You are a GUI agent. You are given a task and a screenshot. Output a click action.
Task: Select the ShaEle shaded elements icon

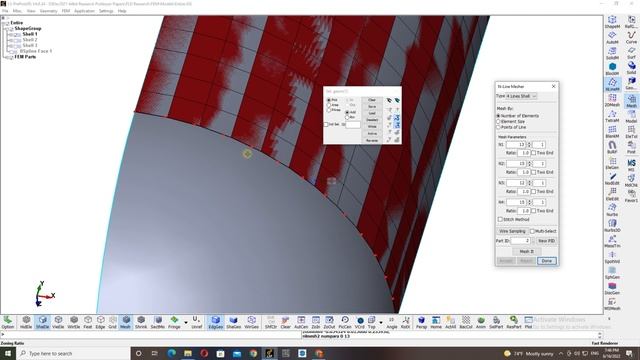click(x=42, y=322)
